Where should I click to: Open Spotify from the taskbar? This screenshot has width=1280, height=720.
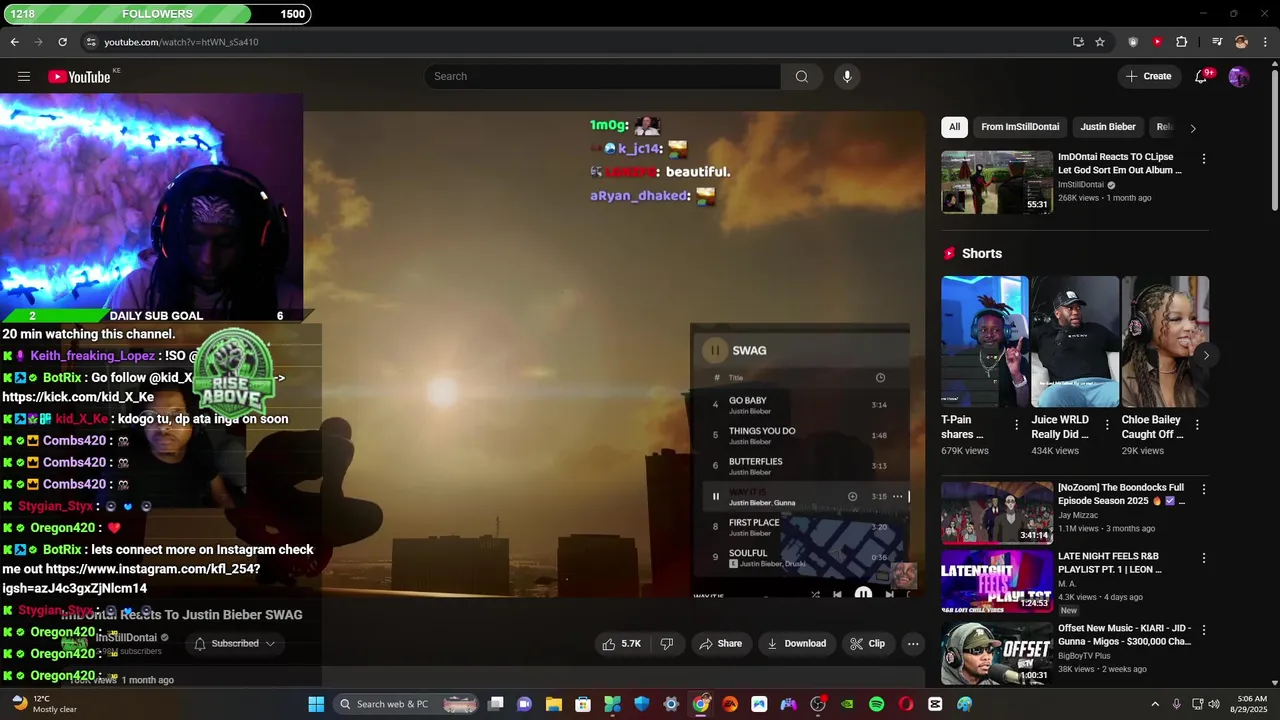(x=877, y=704)
